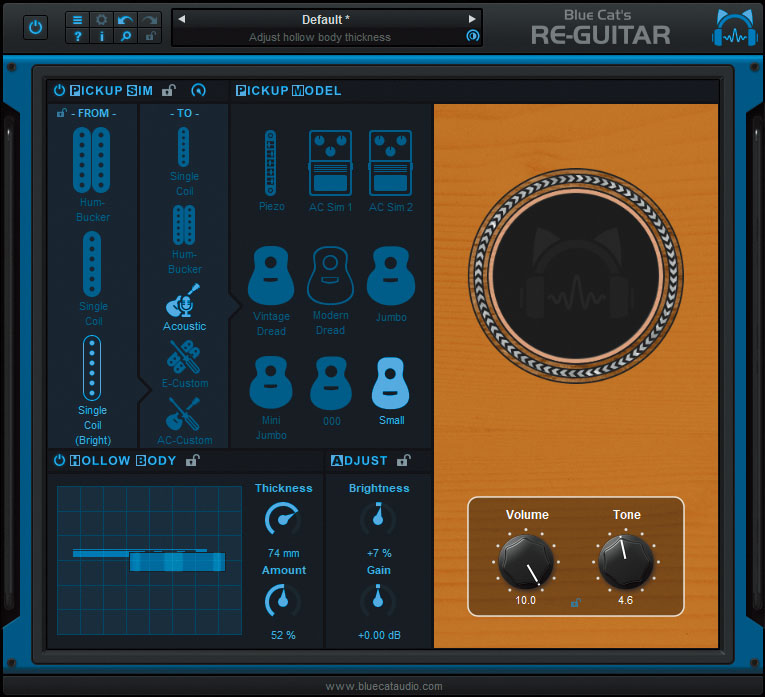Screen dimensions: 765x697
Task: Click the Tone knob
Action: click(625, 562)
